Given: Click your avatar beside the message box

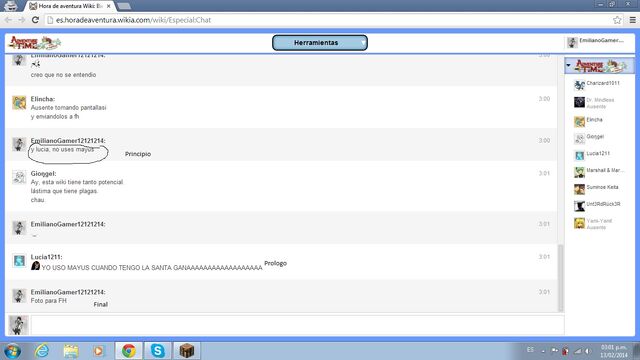Looking at the screenshot, I should coord(18,325).
